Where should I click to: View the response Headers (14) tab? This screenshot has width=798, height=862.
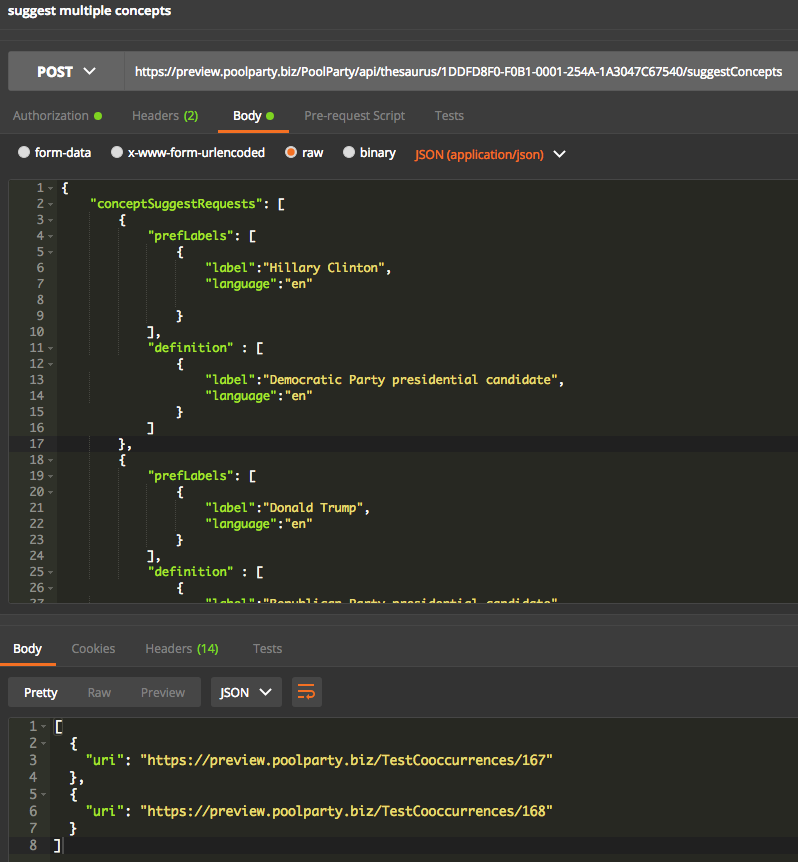tap(181, 649)
